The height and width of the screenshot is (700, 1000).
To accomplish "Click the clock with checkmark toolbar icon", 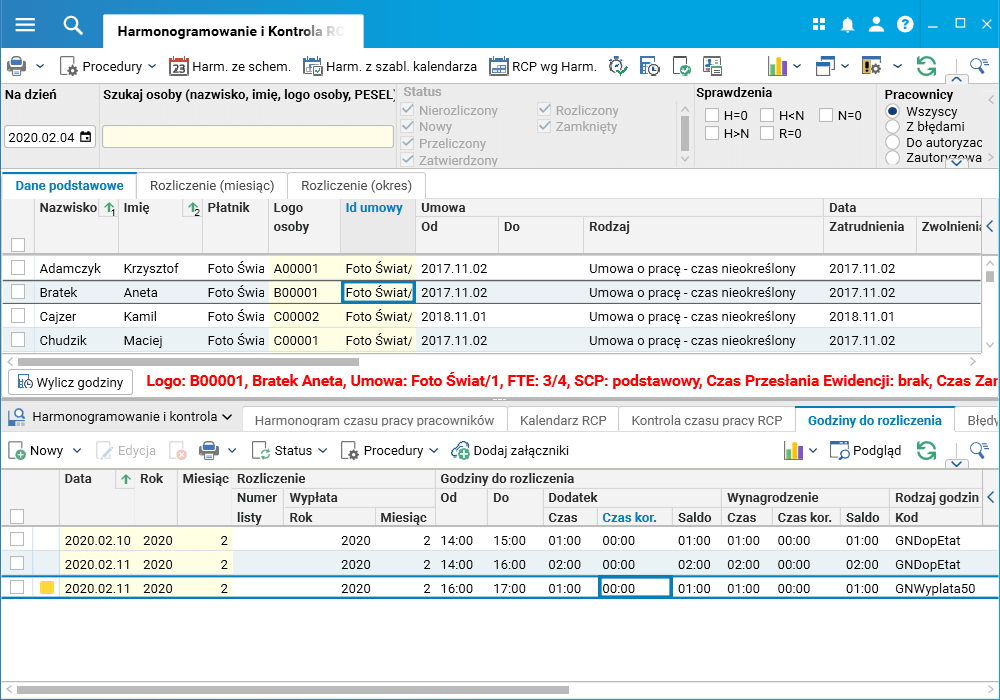I will point(617,66).
